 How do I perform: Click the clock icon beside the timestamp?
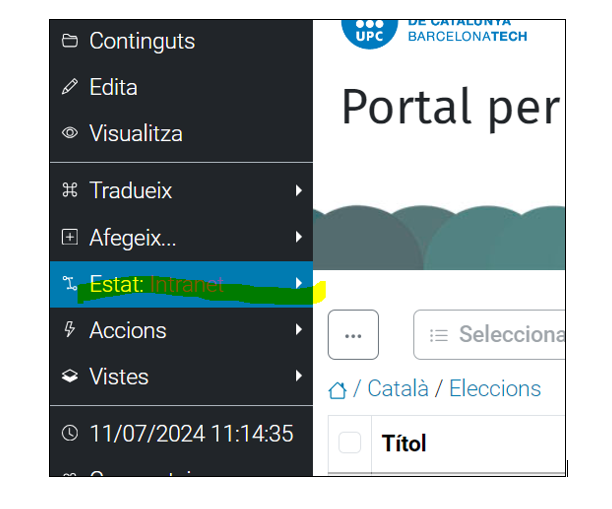70,433
